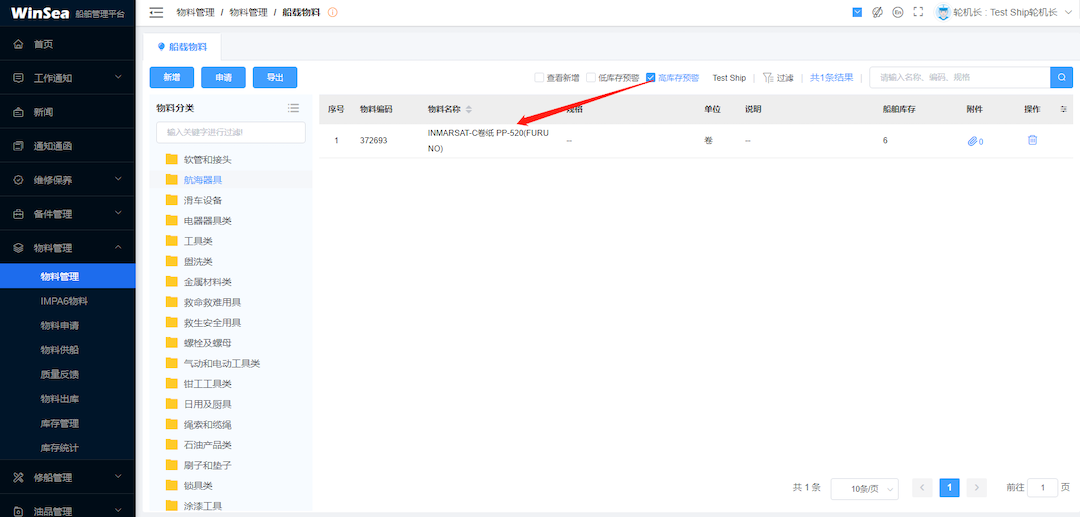Click the 申请 button
The image size is (1080, 517).
pos(223,78)
